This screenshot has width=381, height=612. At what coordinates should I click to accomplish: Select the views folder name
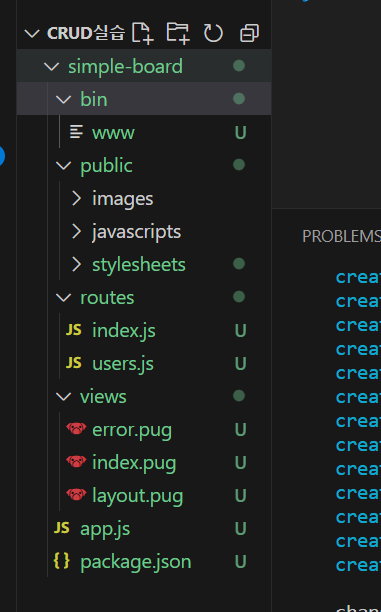[103, 397]
